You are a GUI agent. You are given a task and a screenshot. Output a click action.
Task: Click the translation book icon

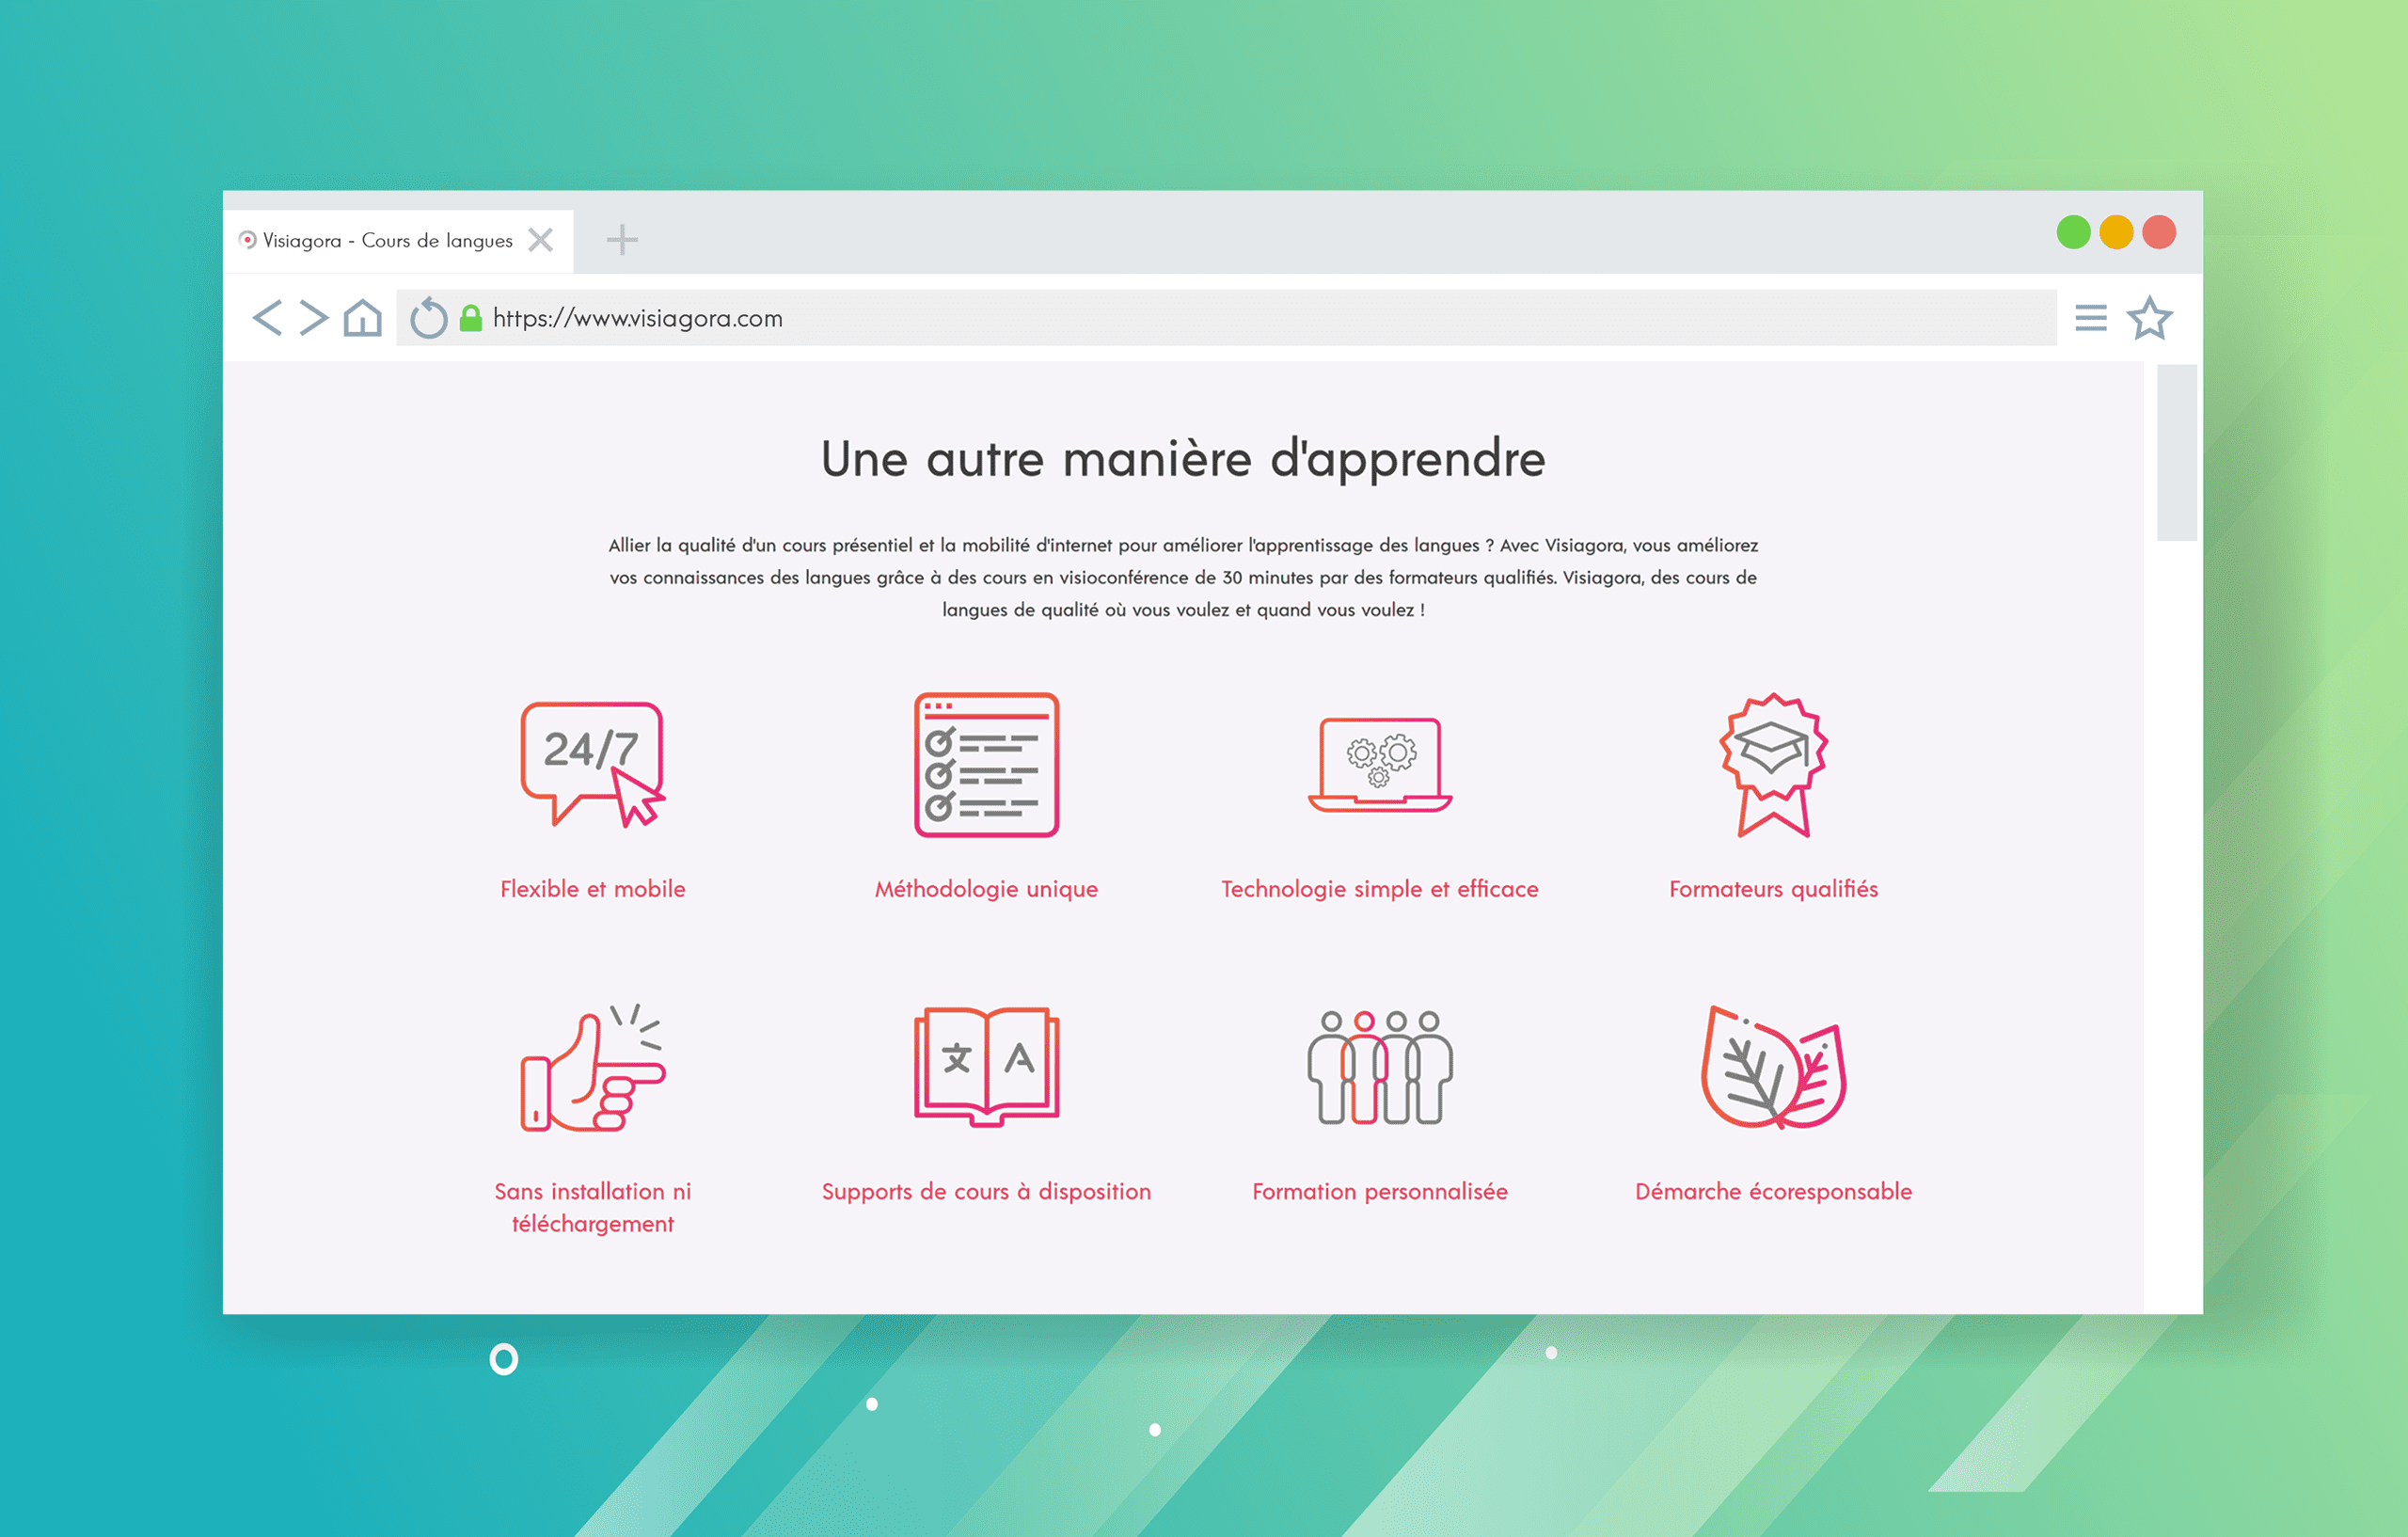point(987,1067)
